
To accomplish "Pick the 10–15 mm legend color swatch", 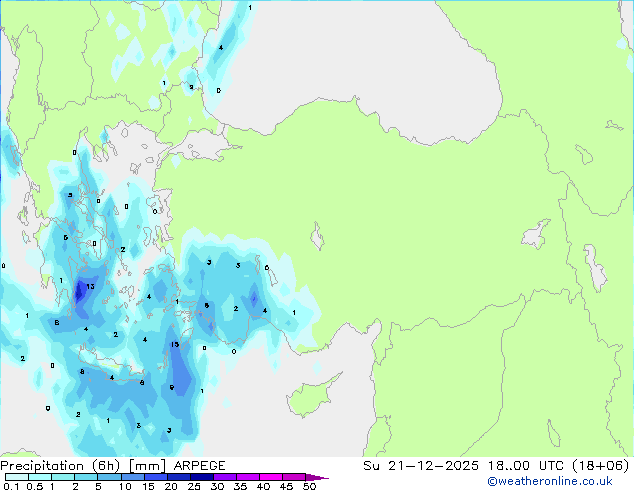I will tap(133, 477).
